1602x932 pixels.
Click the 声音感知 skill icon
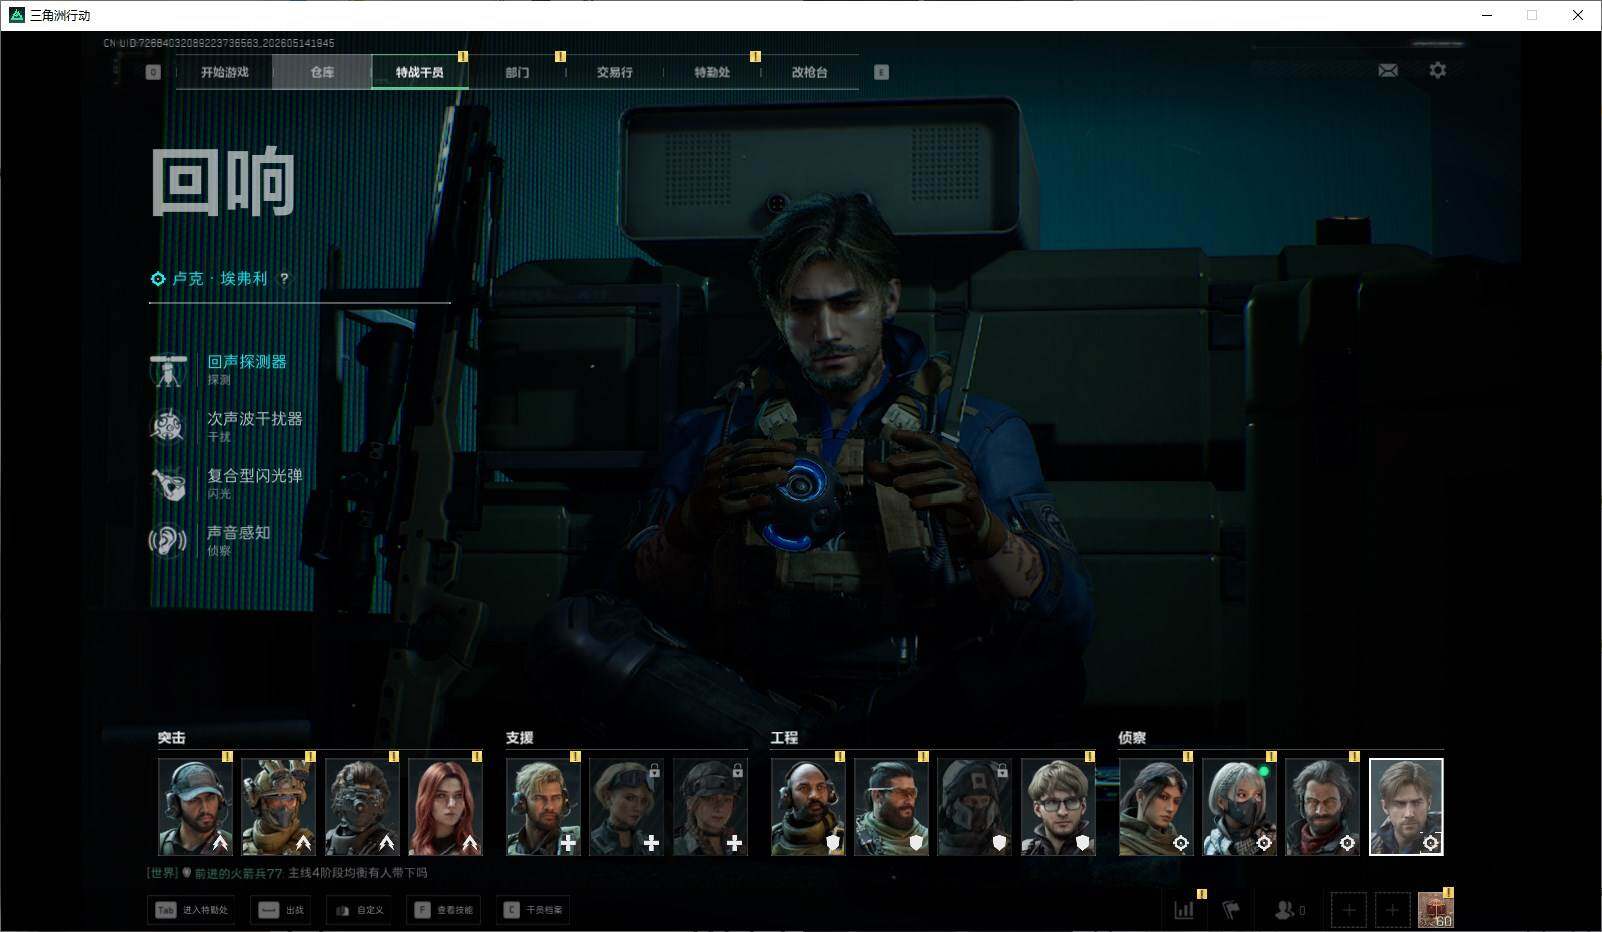(x=168, y=541)
